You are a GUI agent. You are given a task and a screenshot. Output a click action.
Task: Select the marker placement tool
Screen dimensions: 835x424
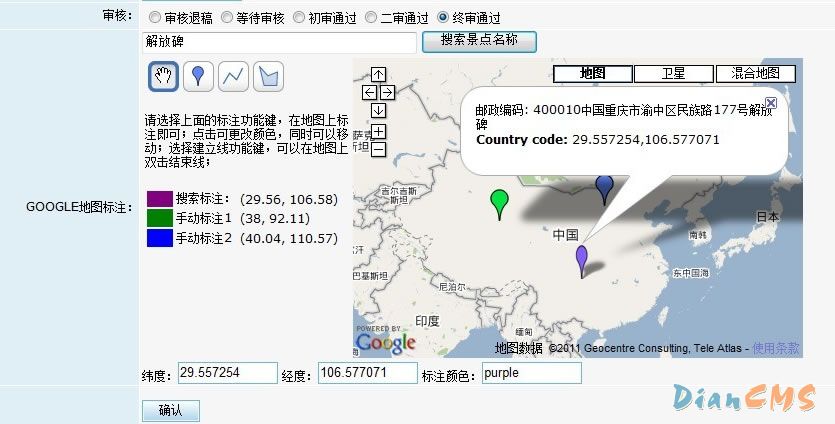coord(199,75)
